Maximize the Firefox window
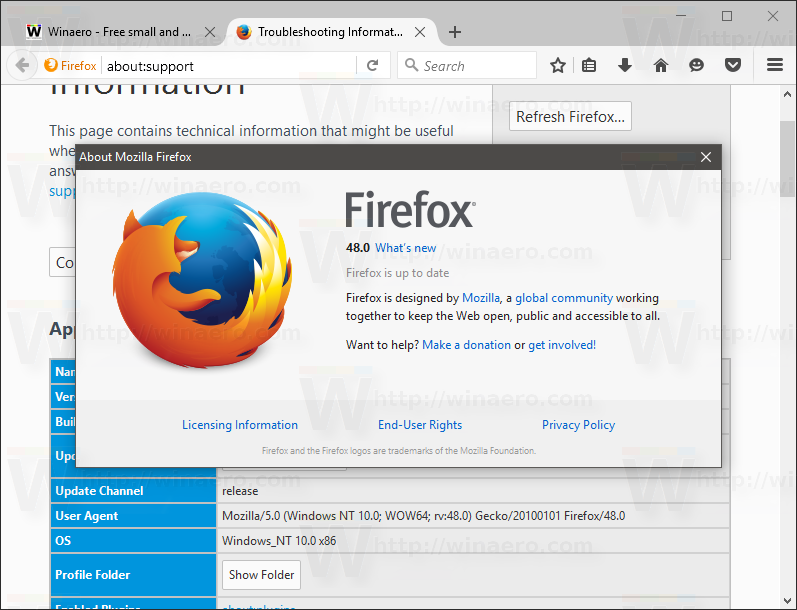 pyautogui.click(x=727, y=16)
